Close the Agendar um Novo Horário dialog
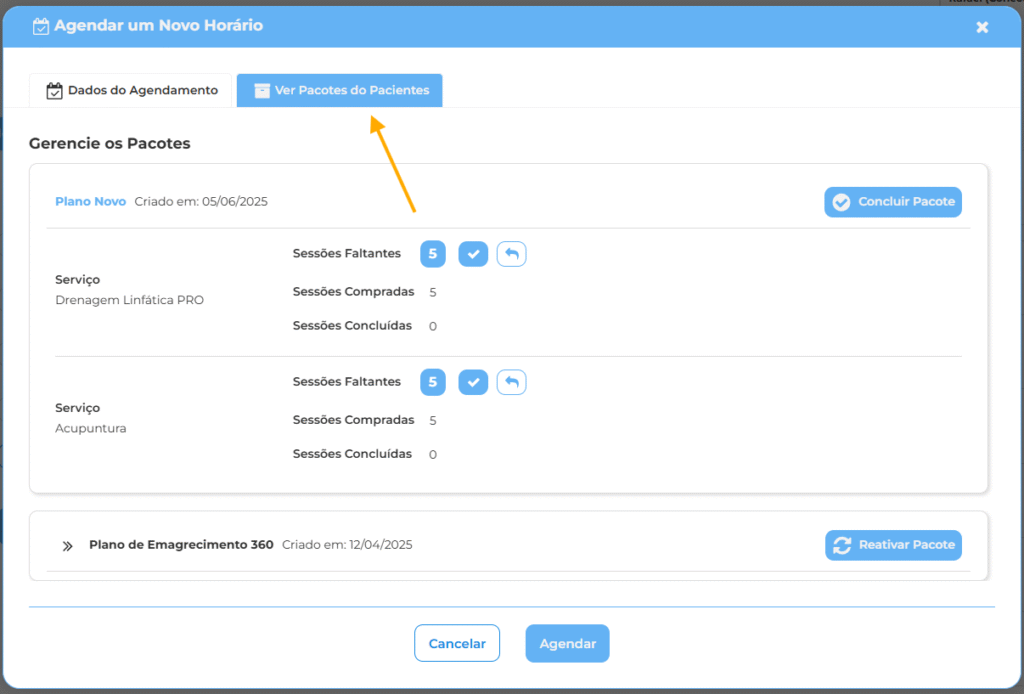Screen dimensions: 1024x694 [x=982, y=27]
